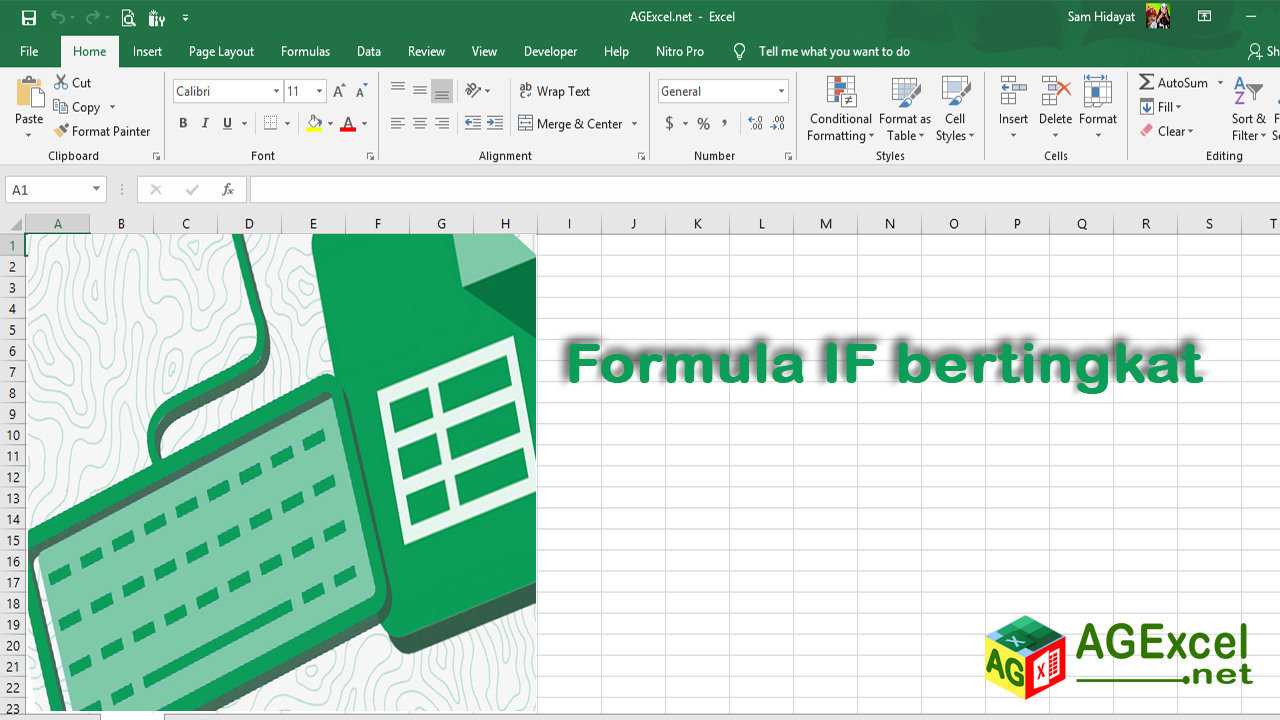
Task: Open the font size 11 dropdown
Action: click(x=320, y=91)
